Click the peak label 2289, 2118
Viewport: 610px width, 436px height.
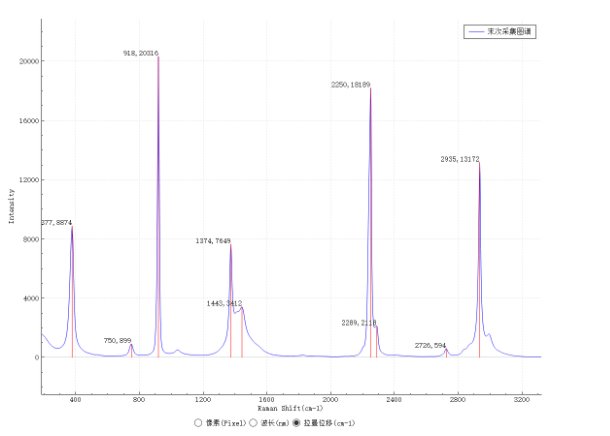point(359,323)
